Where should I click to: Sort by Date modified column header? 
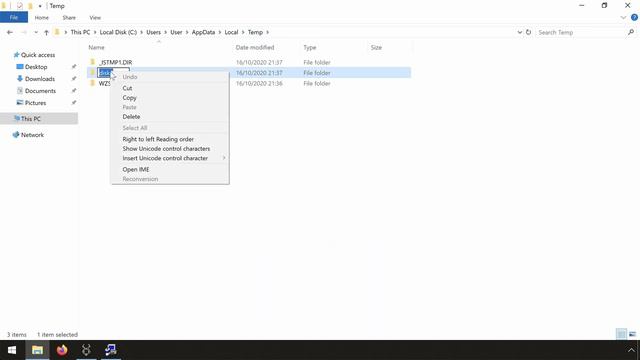255,47
